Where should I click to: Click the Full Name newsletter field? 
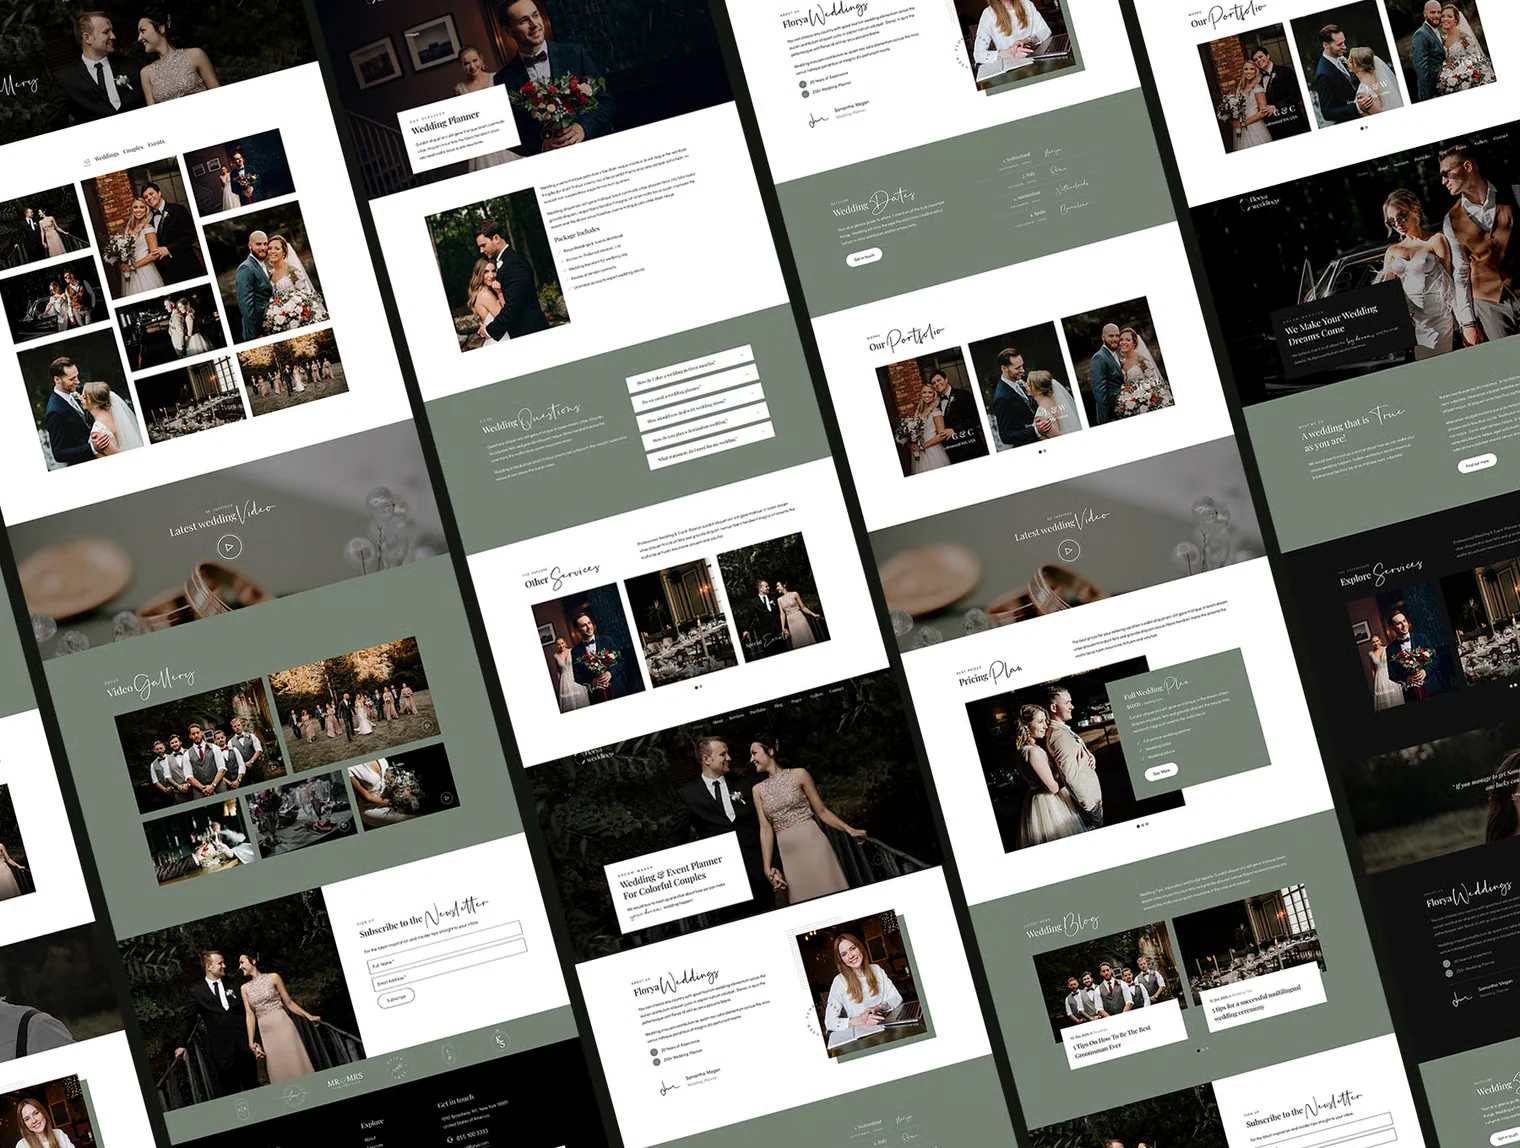coord(446,946)
